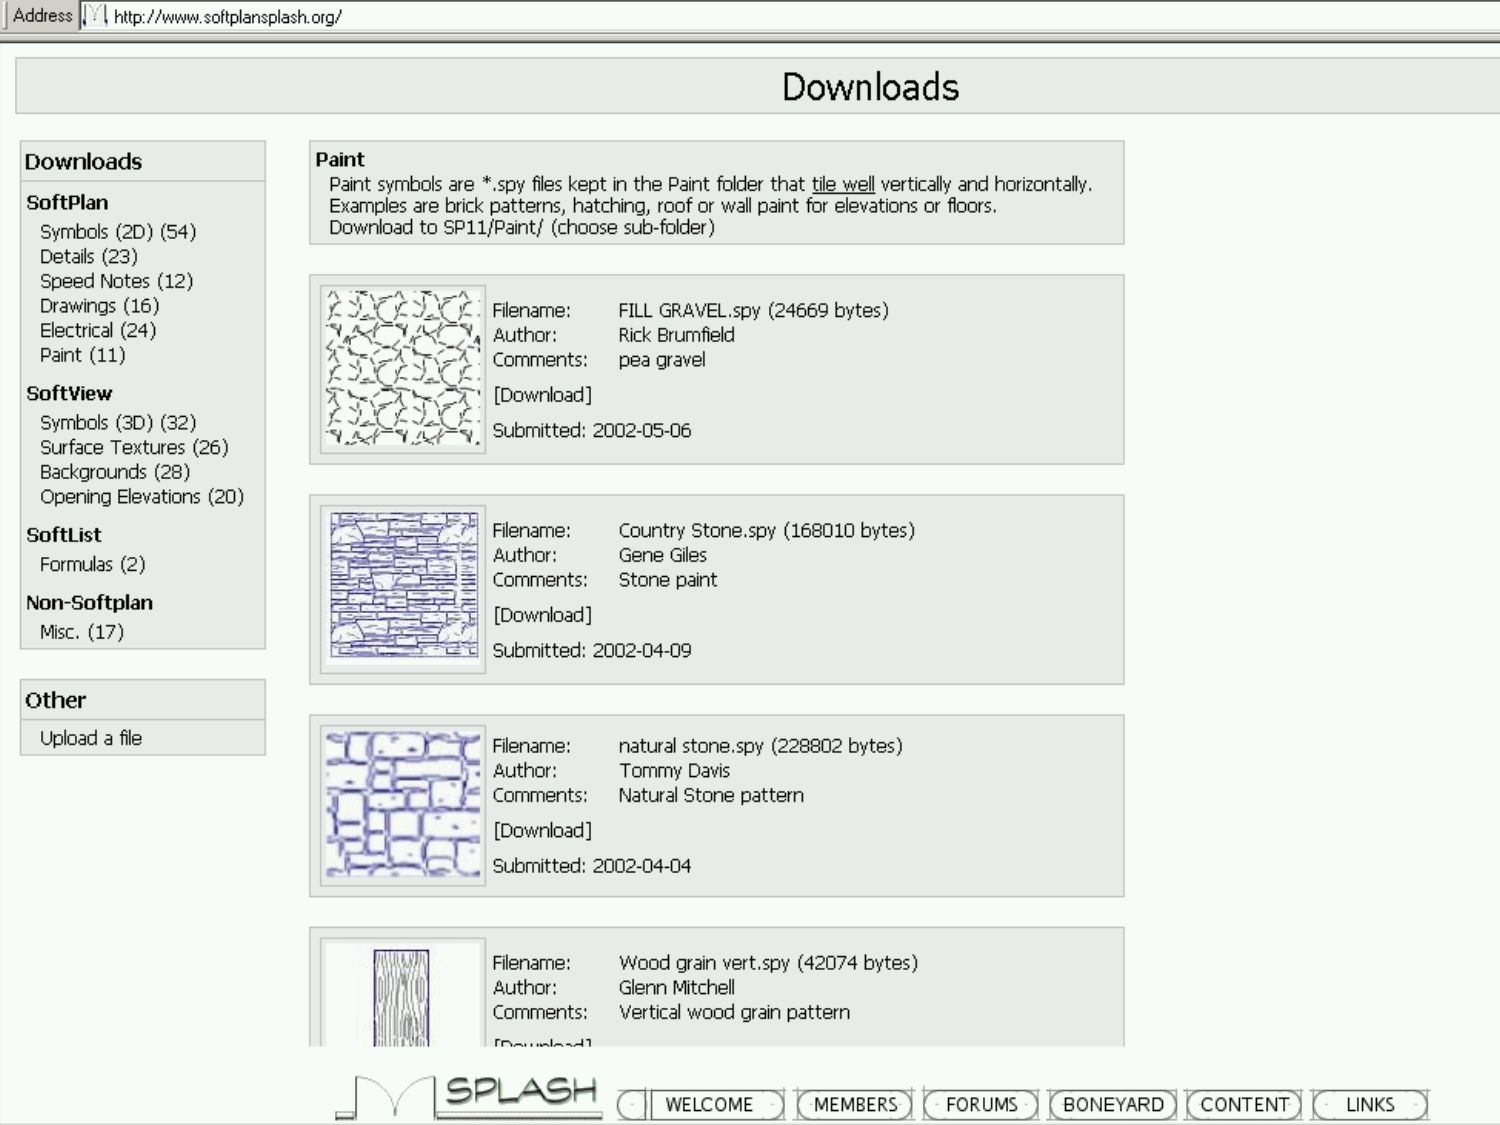Viewport: 1500px width, 1125px height.
Task: Select the Wood grain vert thumbnail
Action: (402, 997)
